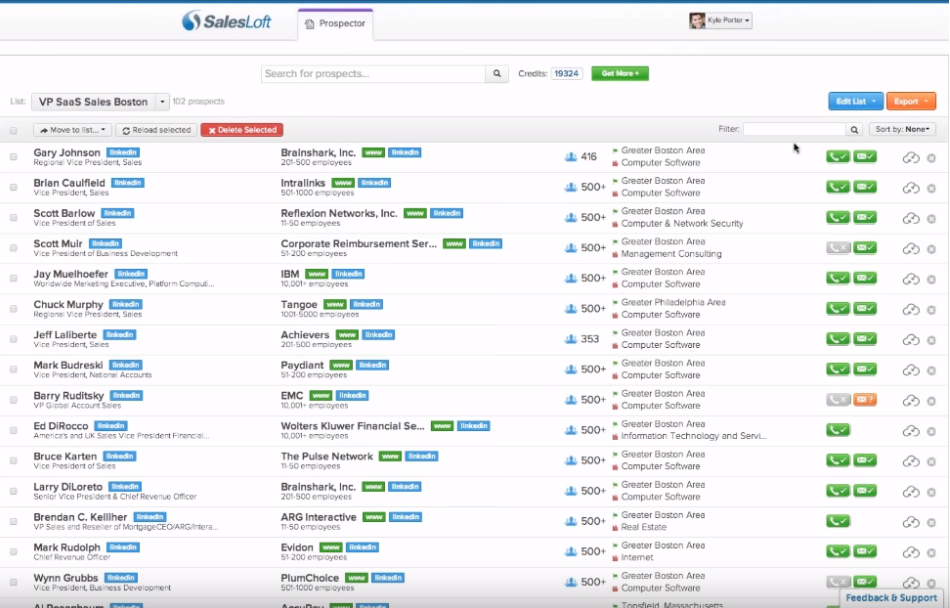Screen dimensions: 950x608
Task: Open The Pulse Network LinkedIn badge
Action: [x=421, y=456]
